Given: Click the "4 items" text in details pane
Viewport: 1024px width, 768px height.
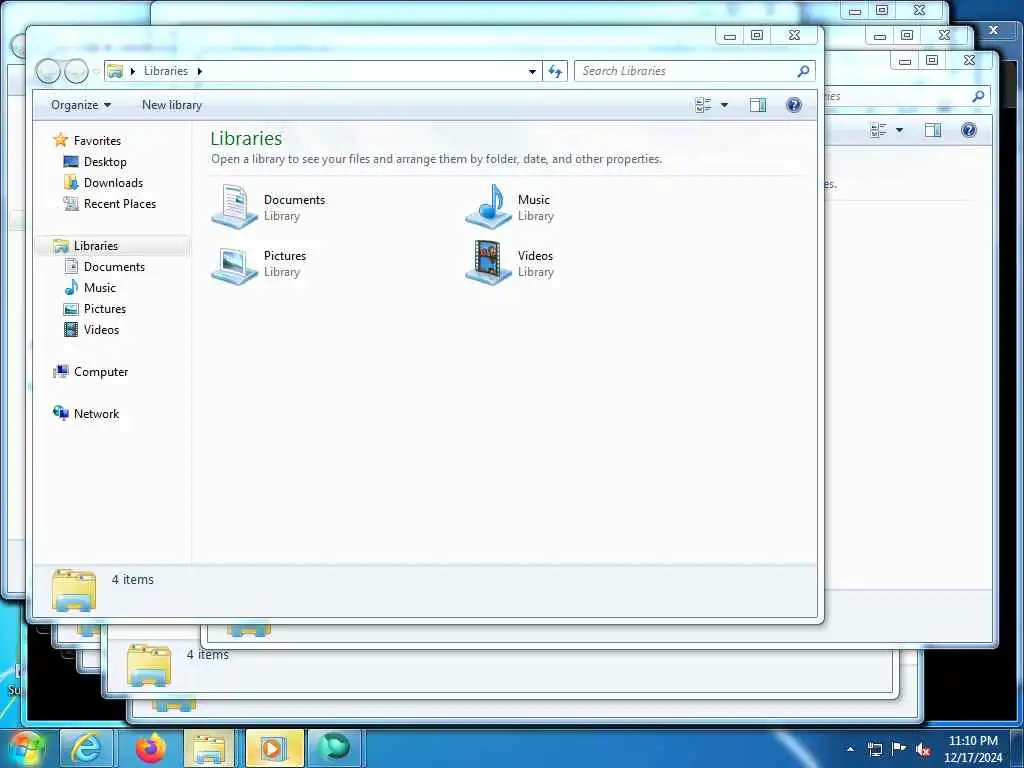Looking at the screenshot, I should click(133, 579).
